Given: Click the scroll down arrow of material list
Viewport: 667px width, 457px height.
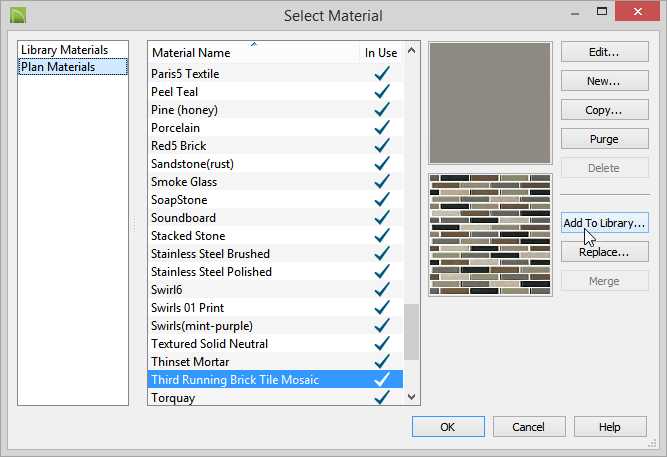Looking at the screenshot, I should tap(411, 397).
